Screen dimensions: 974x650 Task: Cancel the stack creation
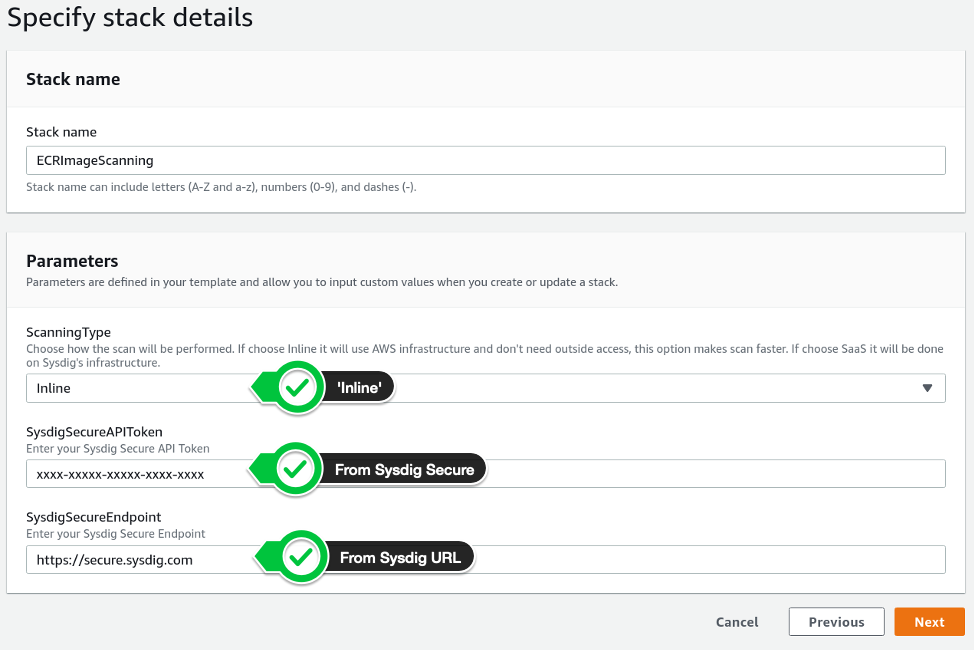point(737,622)
